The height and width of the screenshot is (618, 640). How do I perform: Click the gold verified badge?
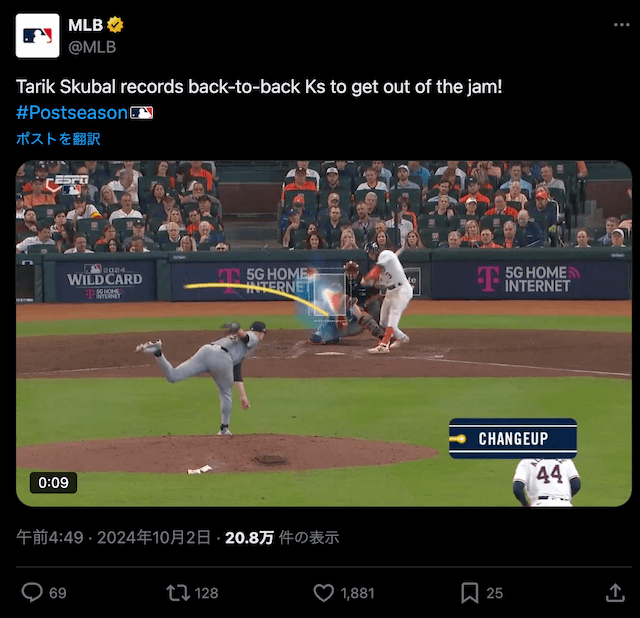115,25
